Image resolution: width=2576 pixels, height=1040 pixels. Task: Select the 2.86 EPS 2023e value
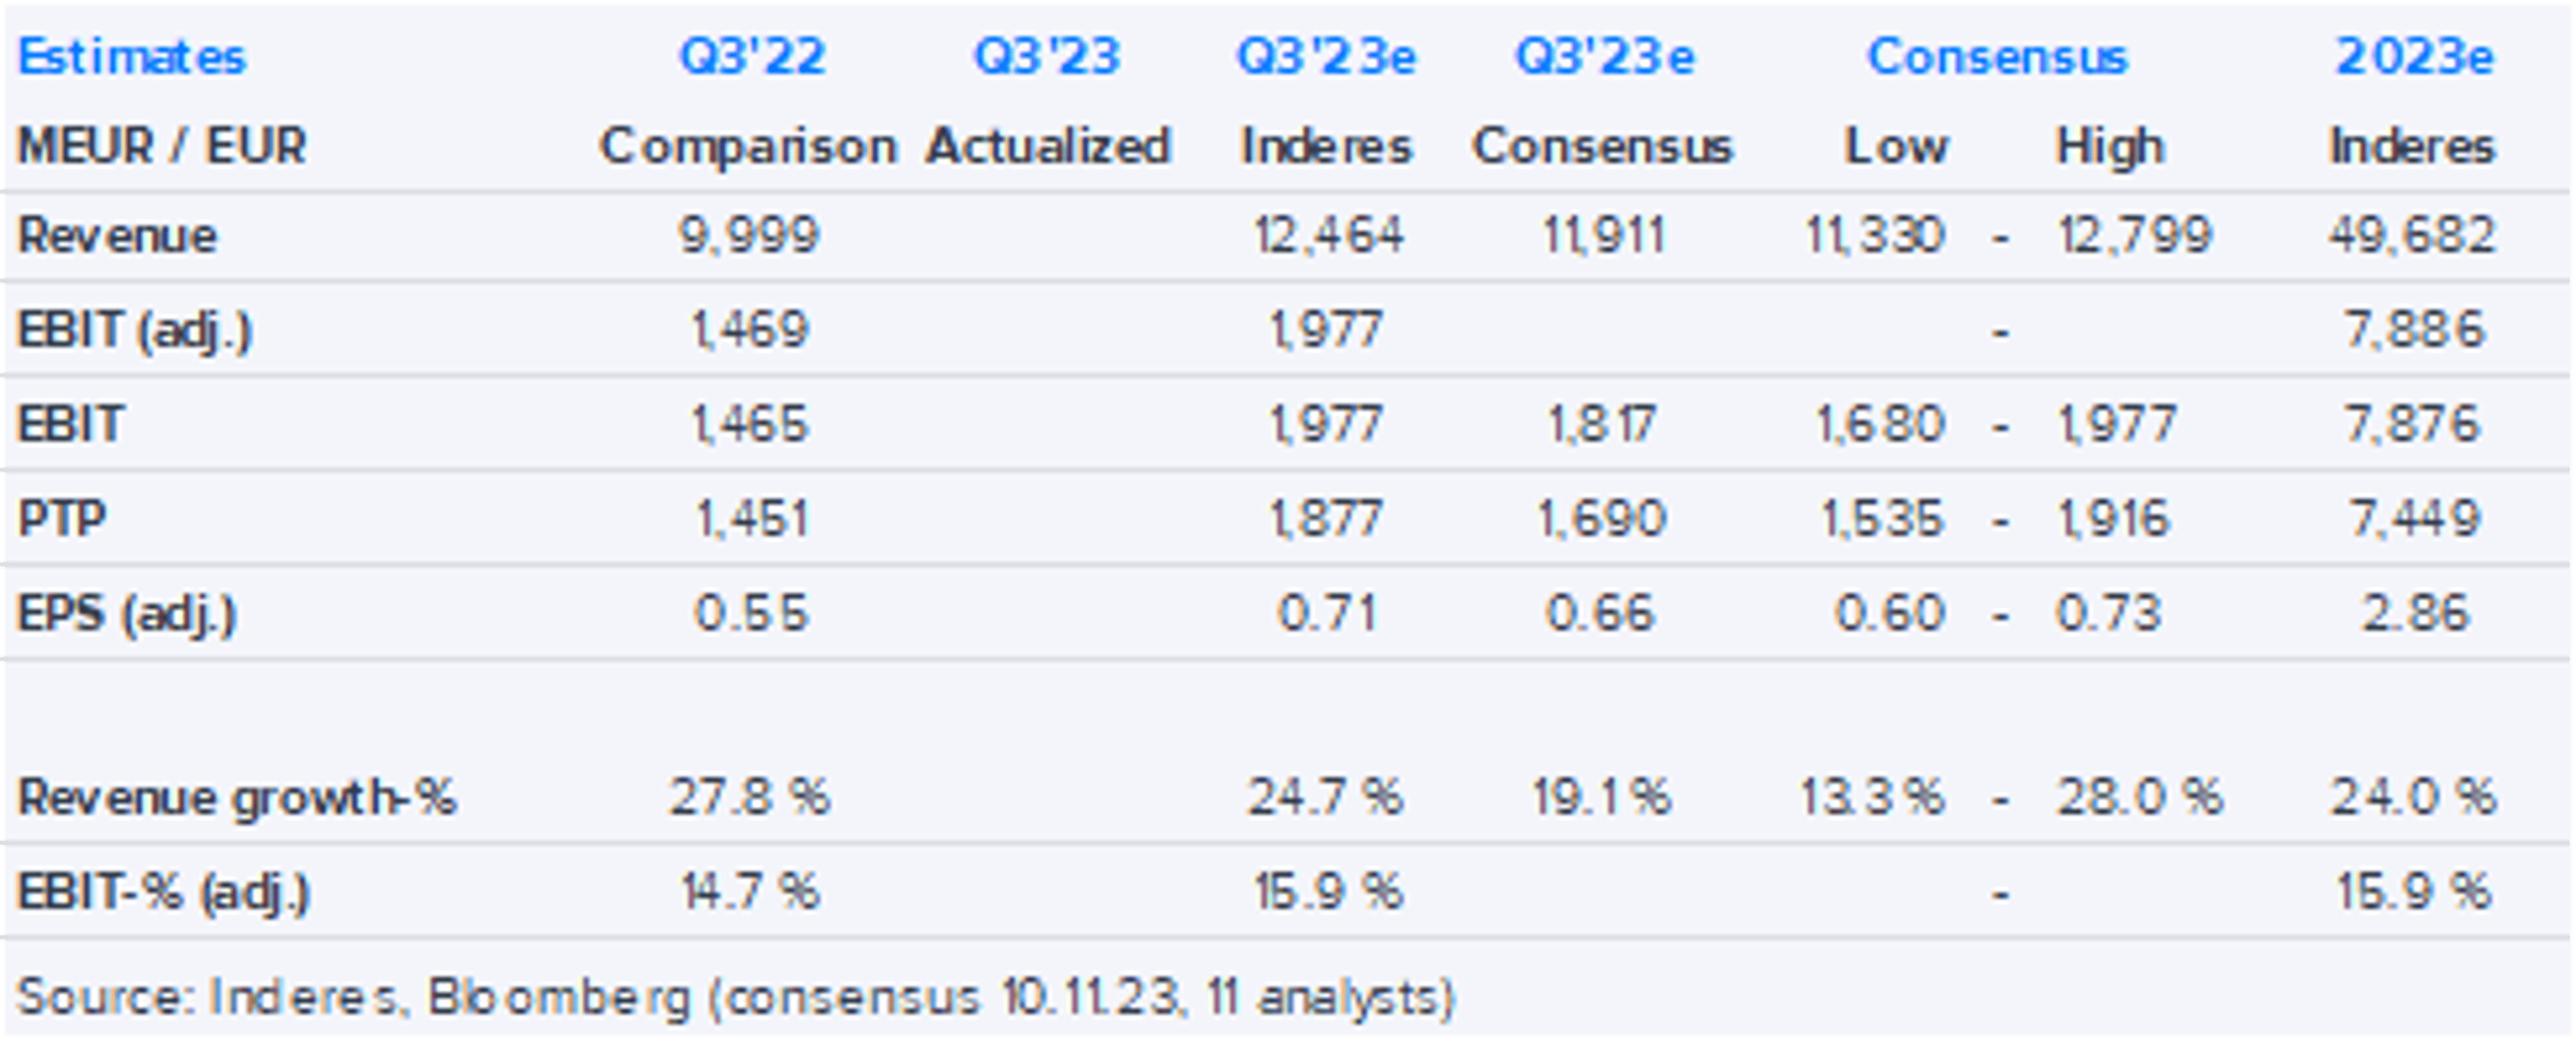[2414, 613]
